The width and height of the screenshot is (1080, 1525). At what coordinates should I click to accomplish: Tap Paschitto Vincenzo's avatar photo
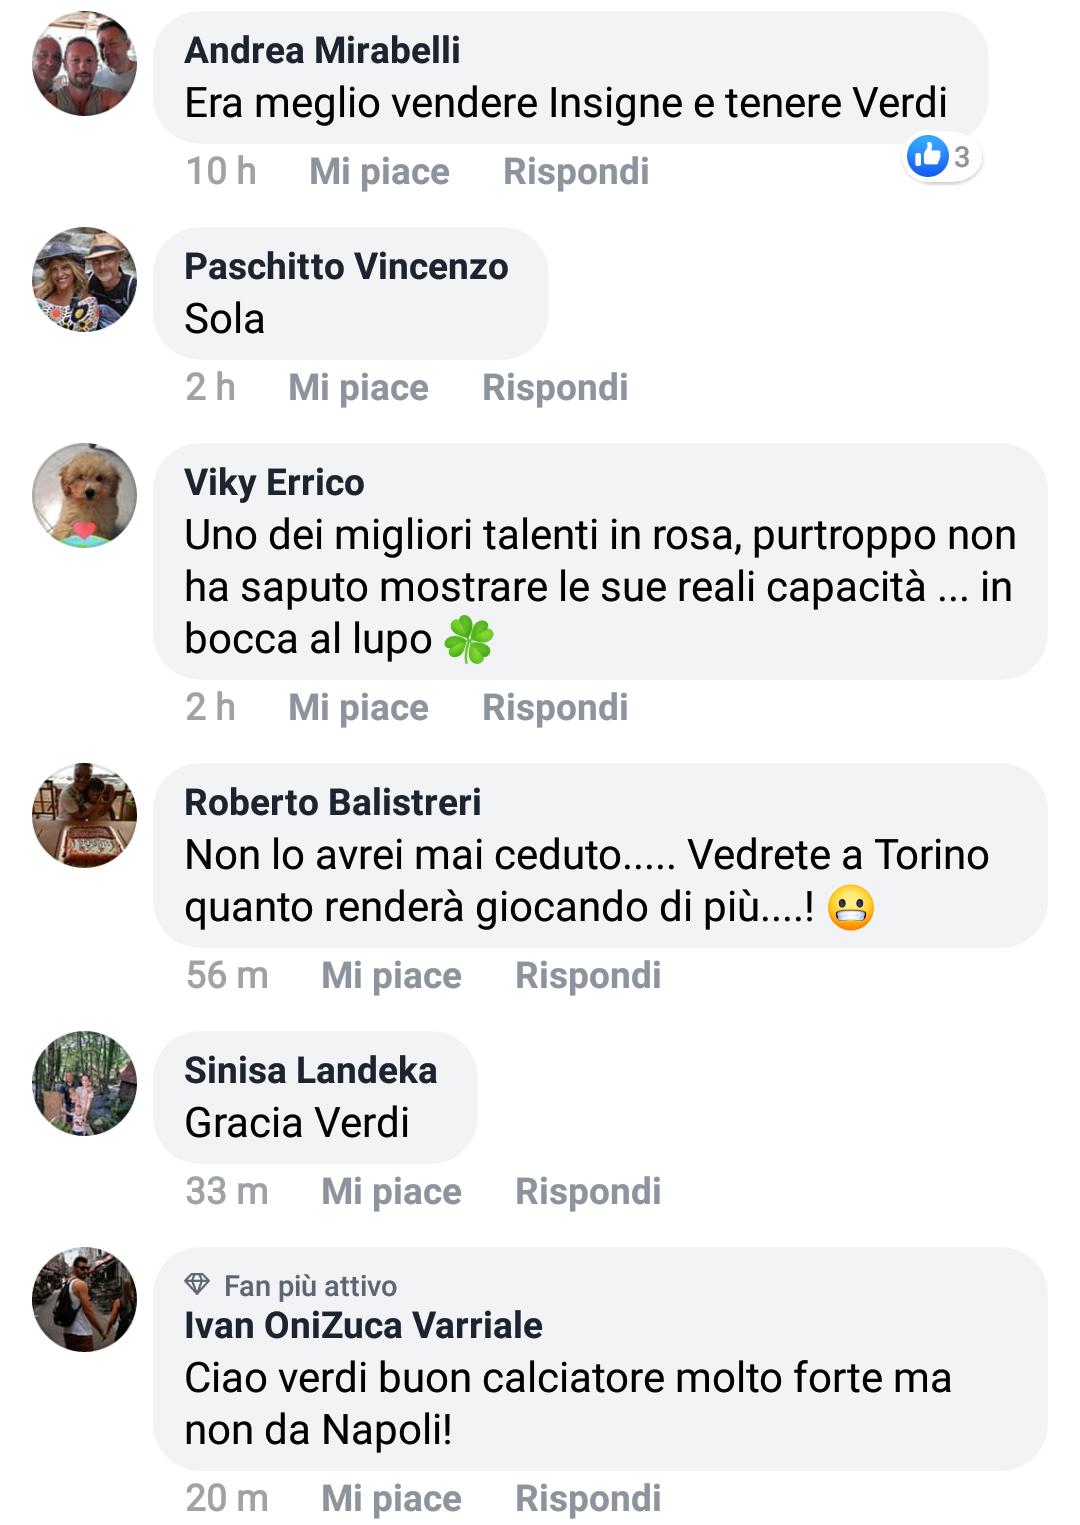(x=84, y=280)
